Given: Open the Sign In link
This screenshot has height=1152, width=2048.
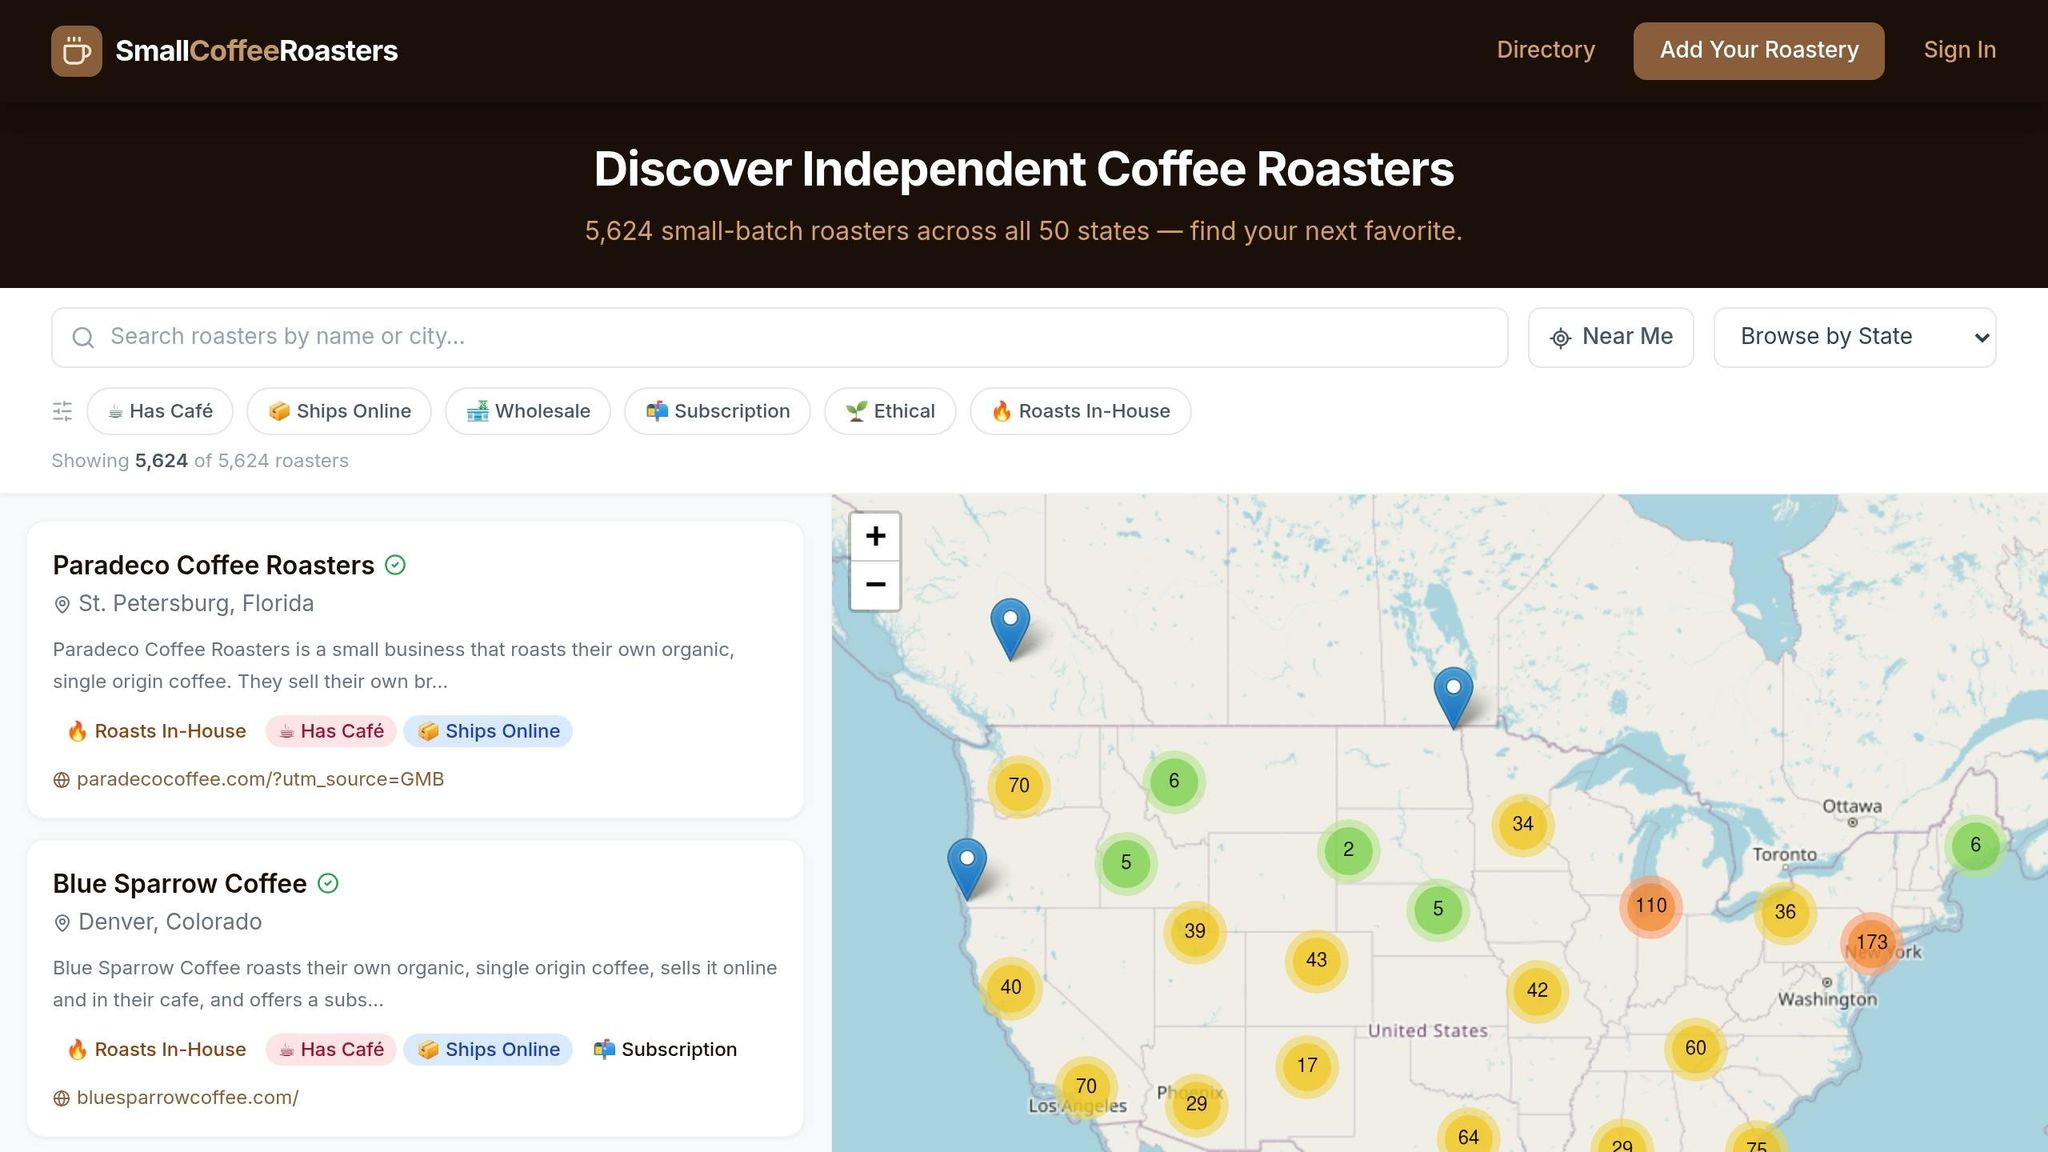Looking at the screenshot, I should (x=1959, y=50).
